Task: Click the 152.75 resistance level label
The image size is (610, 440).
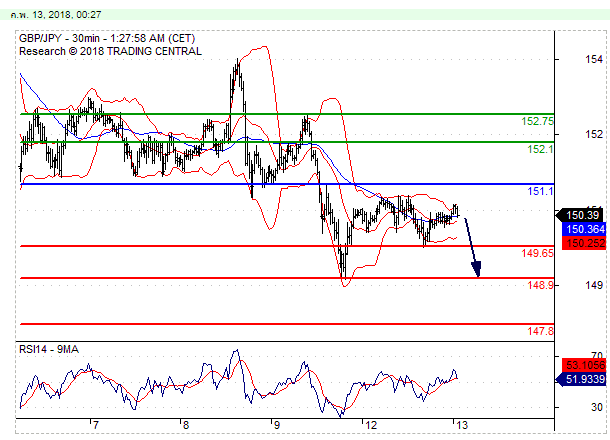Action: pyautogui.click(x=538, y=121)
